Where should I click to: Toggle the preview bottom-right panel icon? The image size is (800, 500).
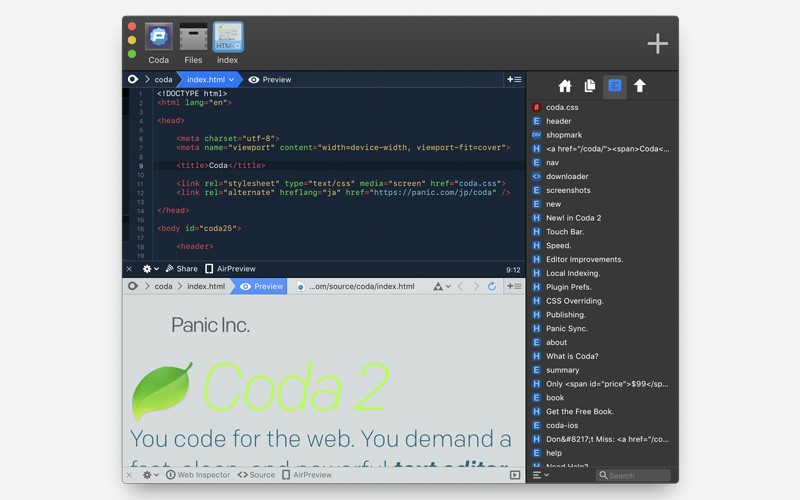point(515,475)
